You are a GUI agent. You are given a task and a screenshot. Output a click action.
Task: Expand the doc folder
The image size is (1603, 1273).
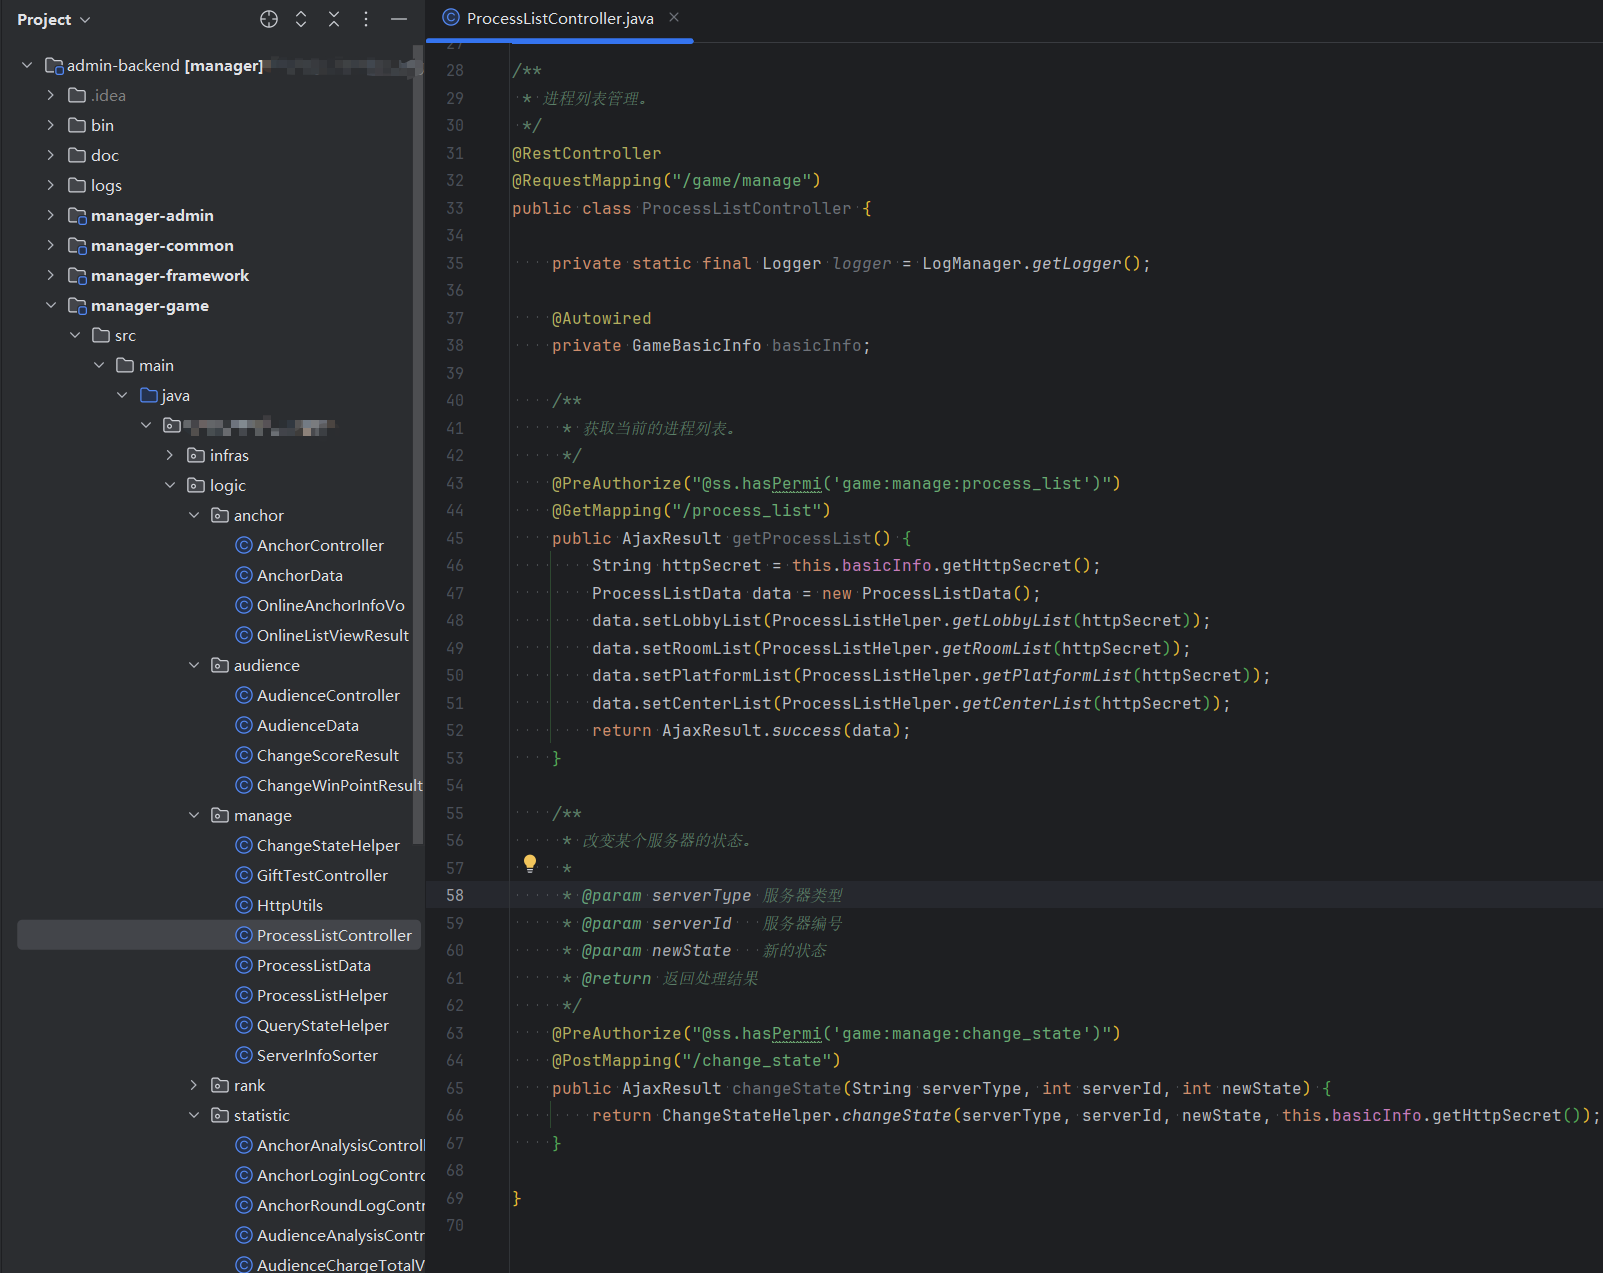[51, 155]
